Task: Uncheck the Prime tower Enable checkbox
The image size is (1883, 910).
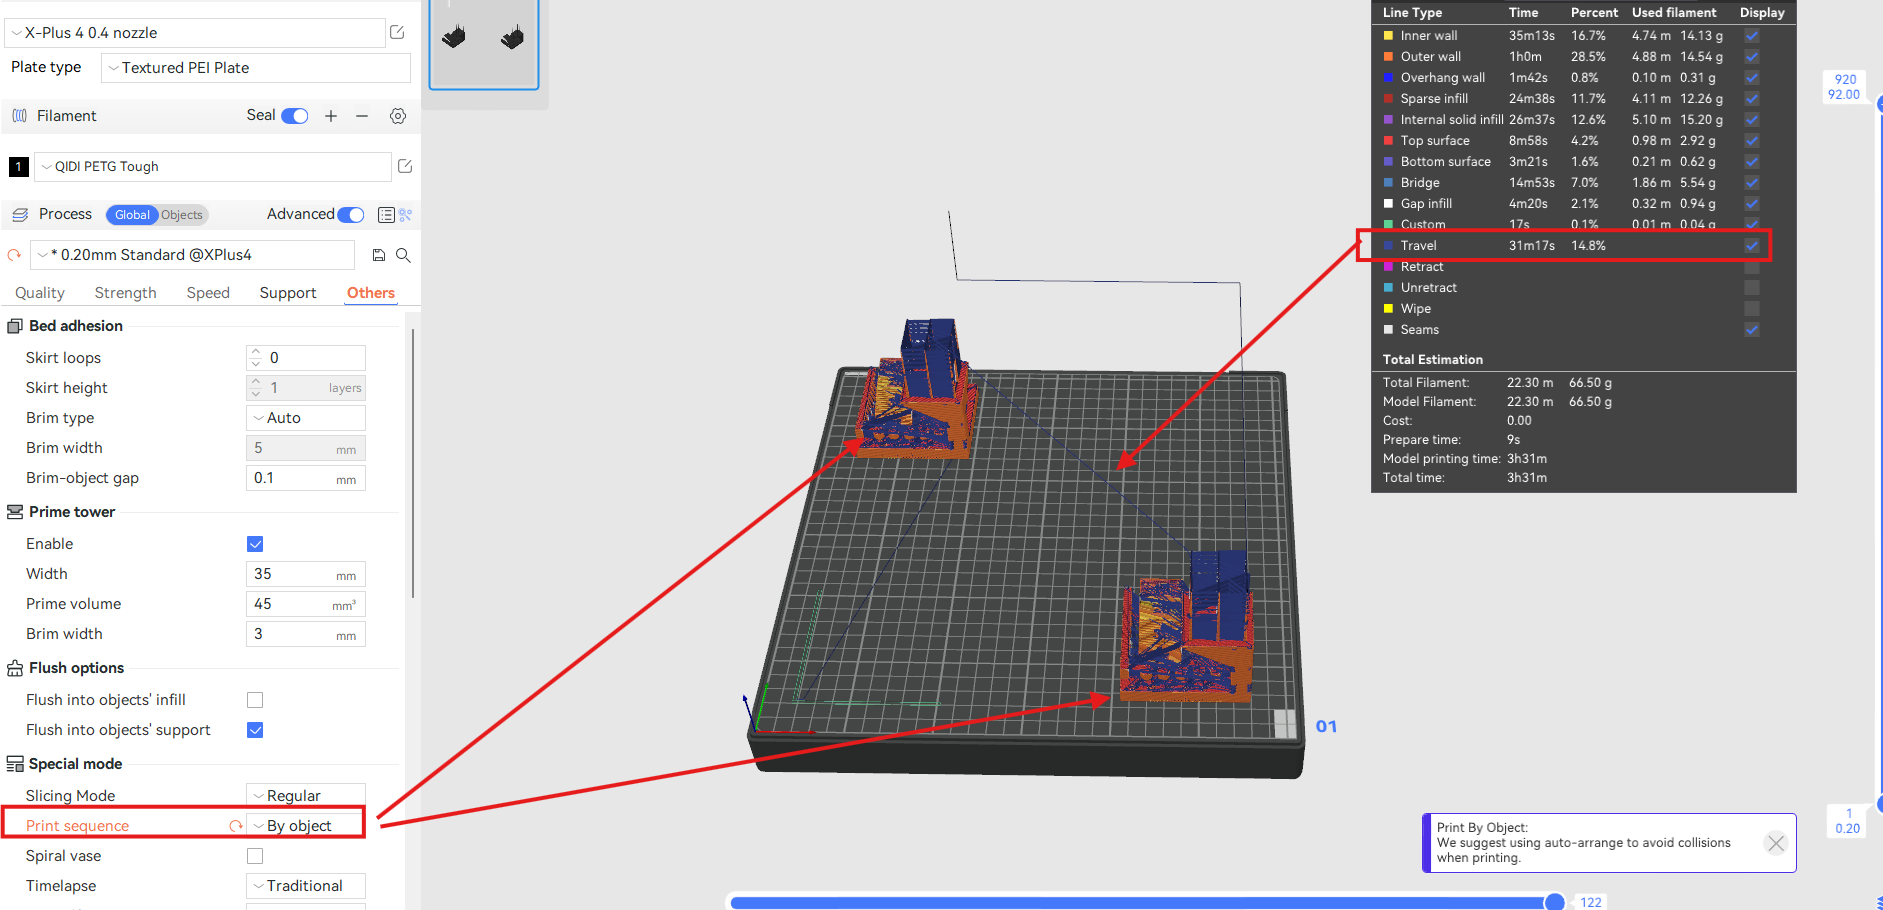Action: (x=255, y=543)
